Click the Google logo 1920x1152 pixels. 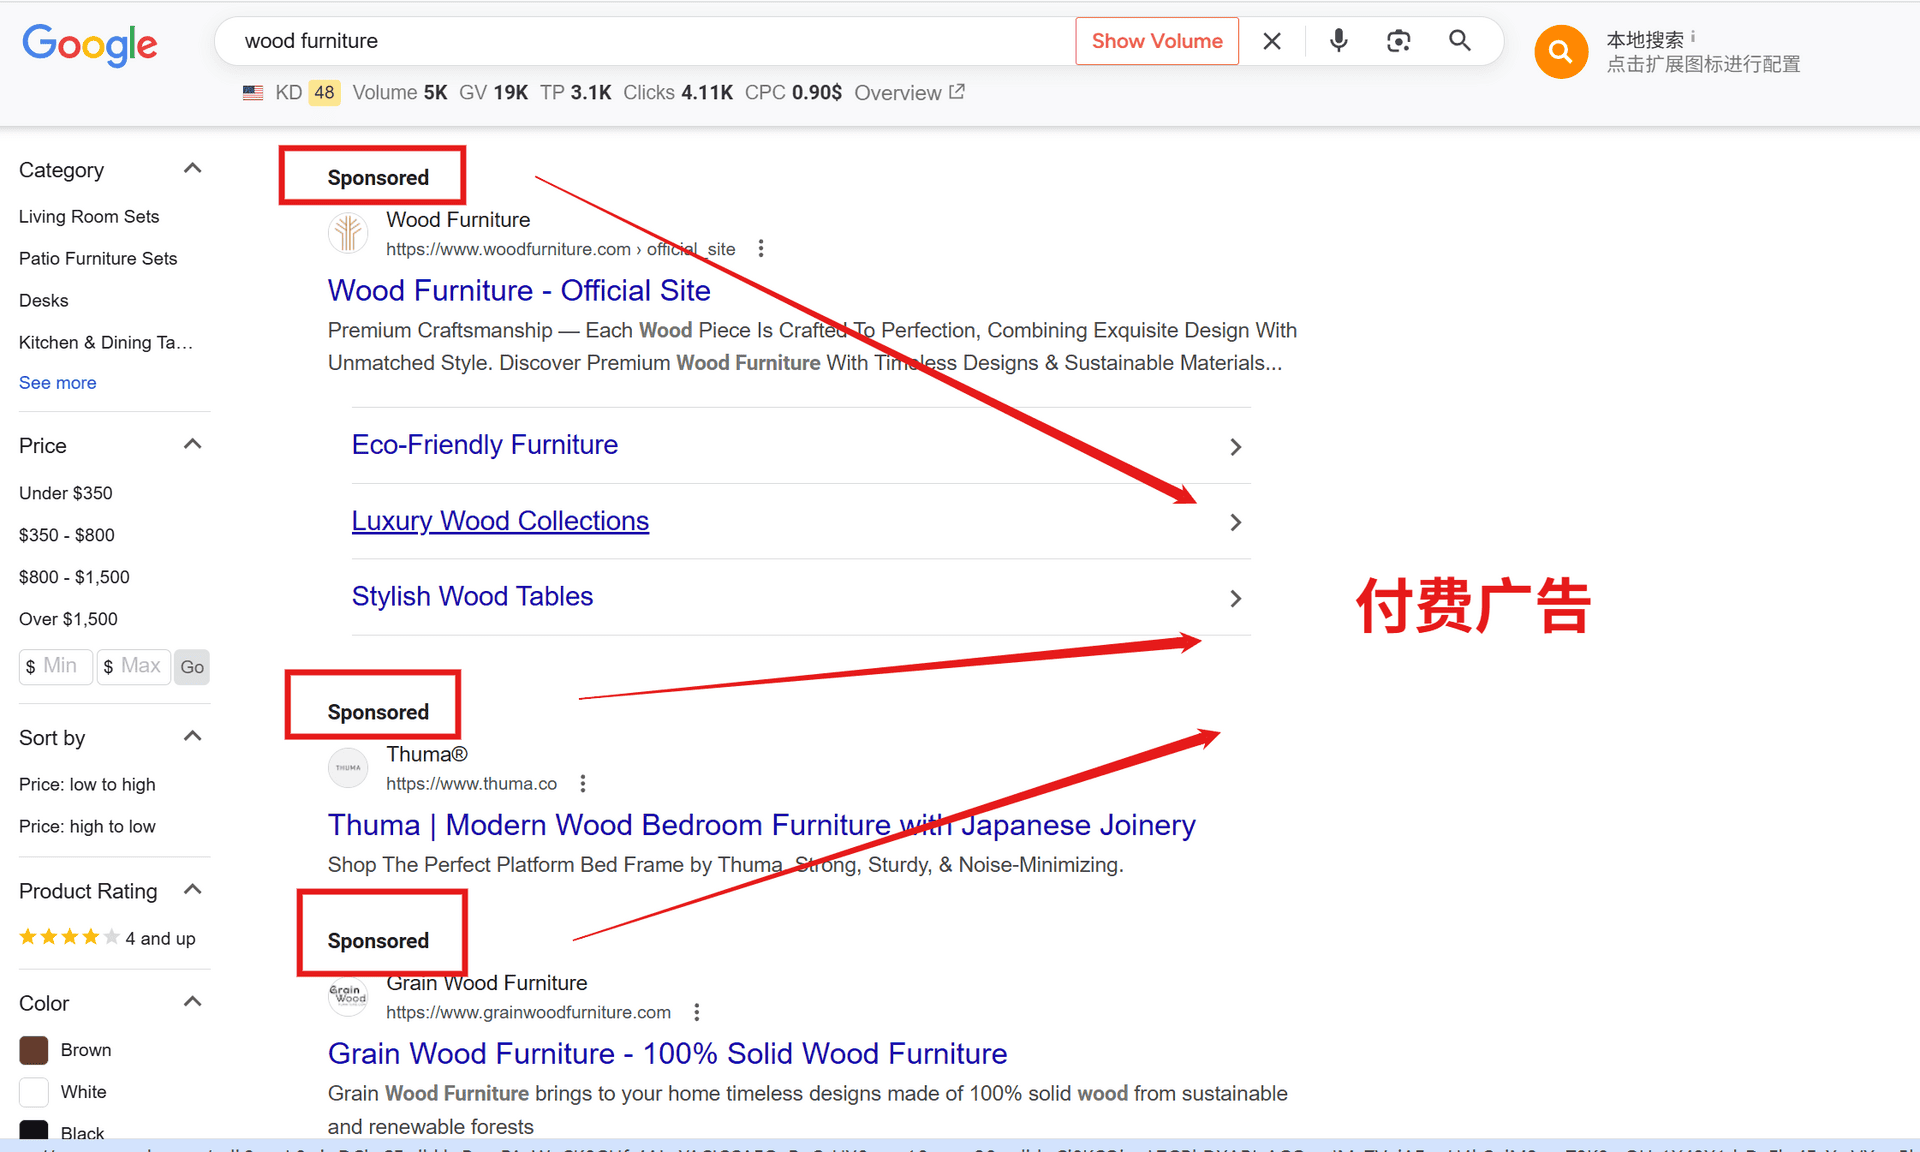90,44
